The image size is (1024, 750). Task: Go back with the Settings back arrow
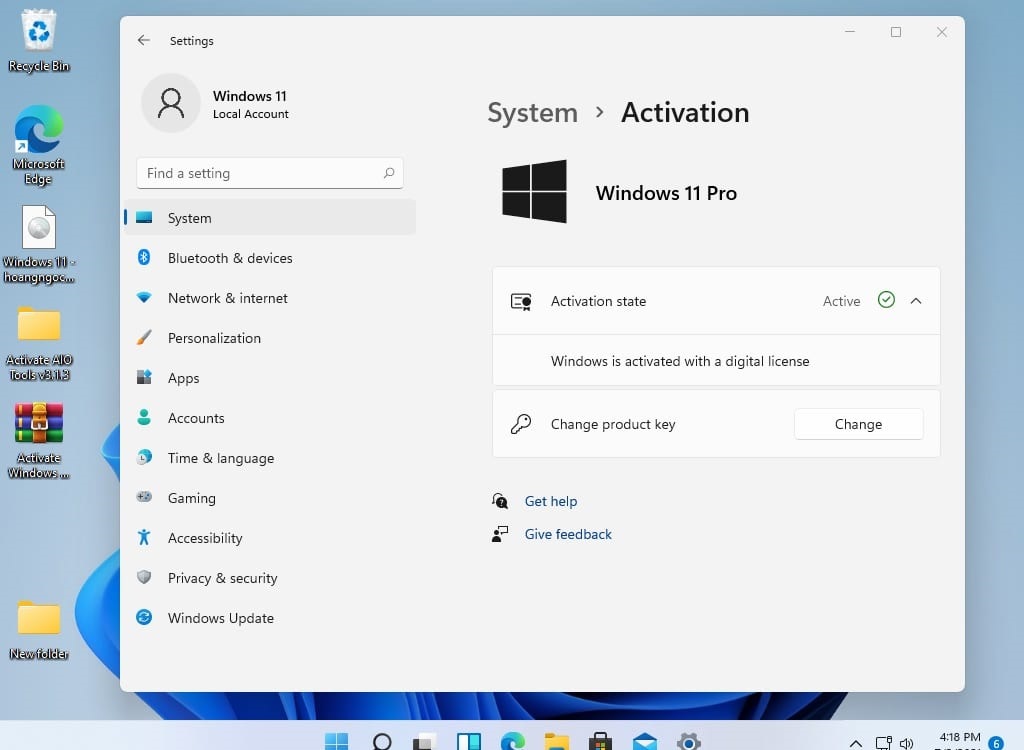(x=144, y=41)
